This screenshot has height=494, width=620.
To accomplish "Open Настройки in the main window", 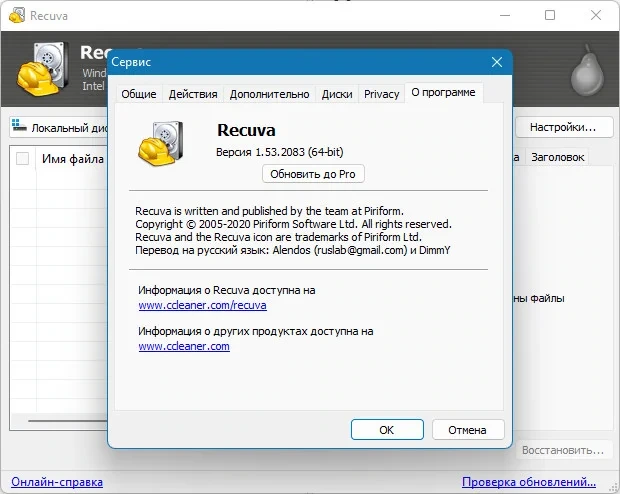I will pyautogui.click(x=563, y=127).
